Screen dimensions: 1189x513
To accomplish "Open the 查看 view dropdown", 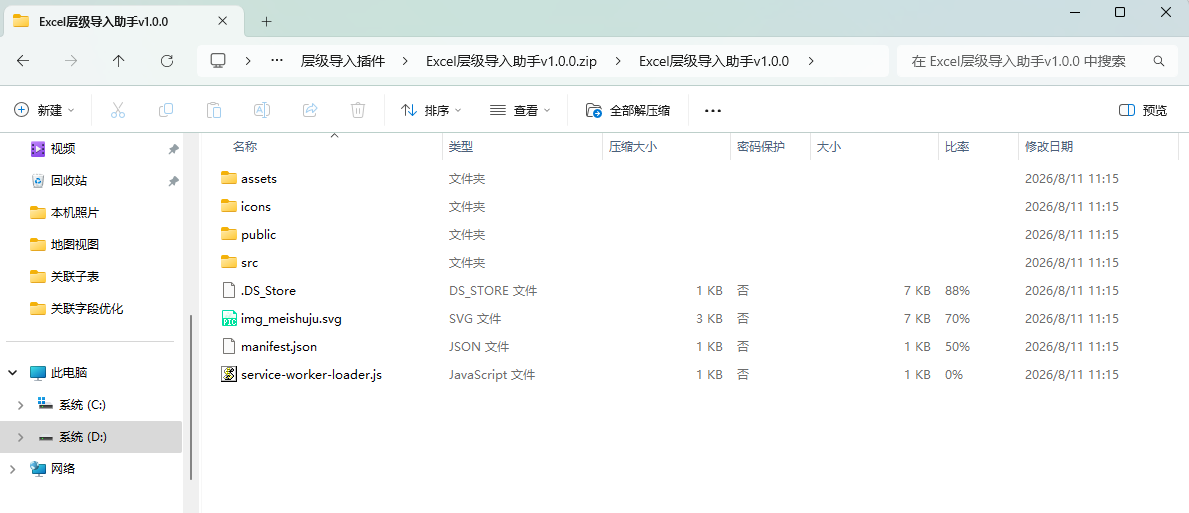I will click(519, 111).
